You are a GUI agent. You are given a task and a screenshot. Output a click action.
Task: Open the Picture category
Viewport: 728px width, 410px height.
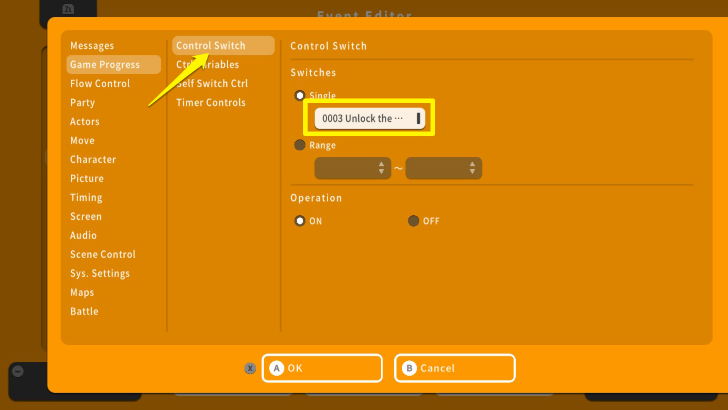click(87, 179)
